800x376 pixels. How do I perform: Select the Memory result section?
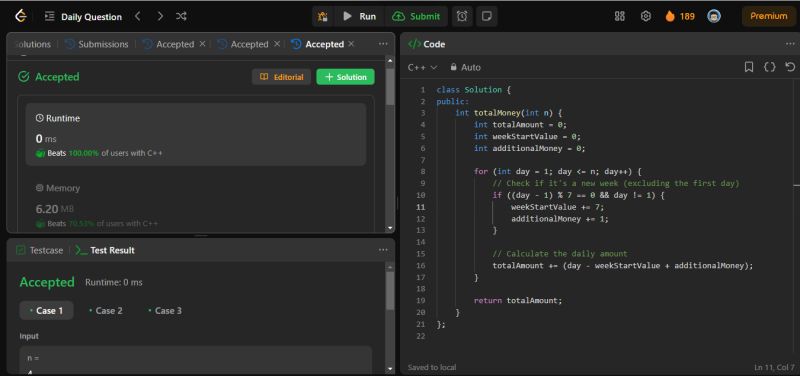[196, 206]
